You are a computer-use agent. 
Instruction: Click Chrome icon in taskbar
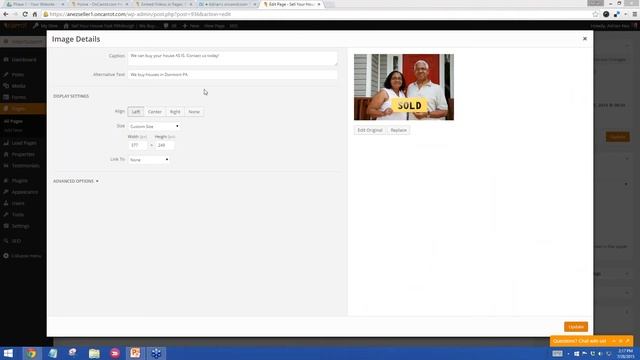coord(31,353)
